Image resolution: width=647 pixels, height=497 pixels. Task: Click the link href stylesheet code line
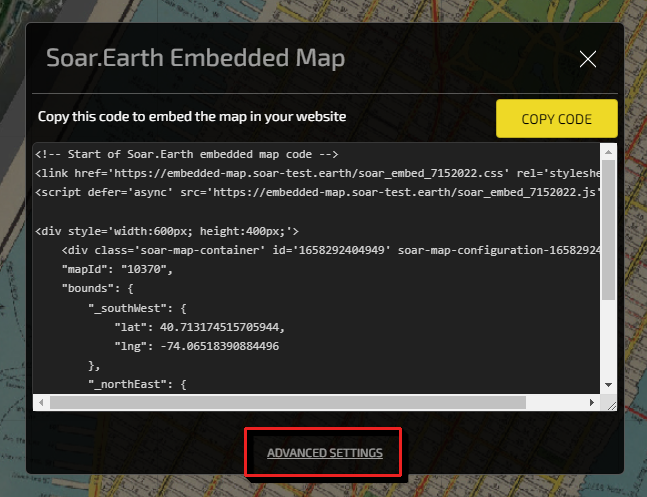(317, 173)
